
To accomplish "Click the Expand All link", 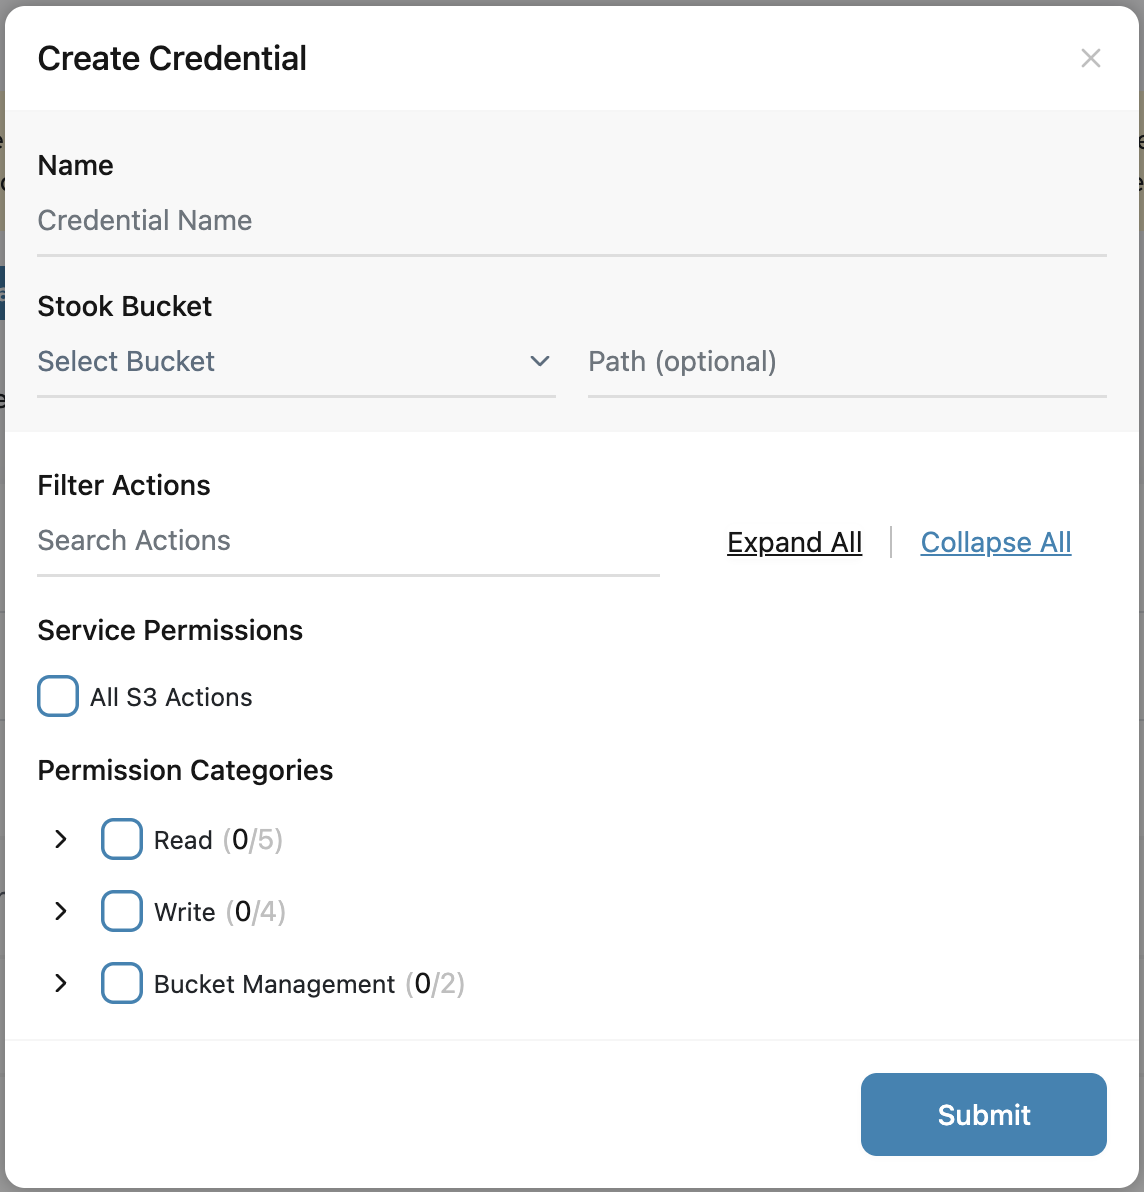I will (x=794, y=542).
